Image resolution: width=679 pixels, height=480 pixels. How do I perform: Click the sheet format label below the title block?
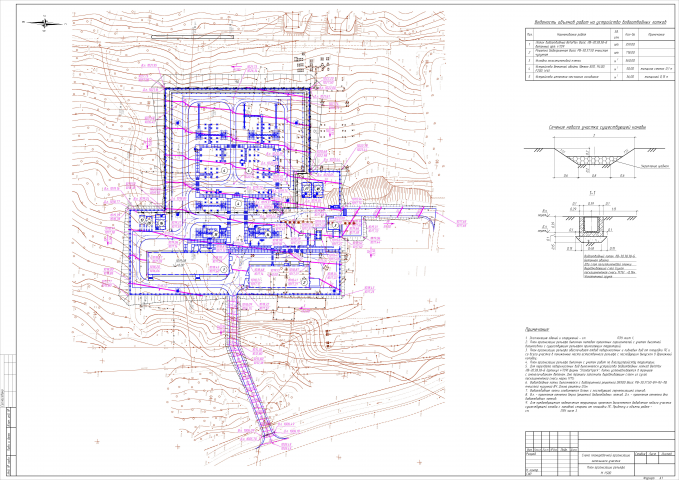pyautogui.click(x=653, y=478)
